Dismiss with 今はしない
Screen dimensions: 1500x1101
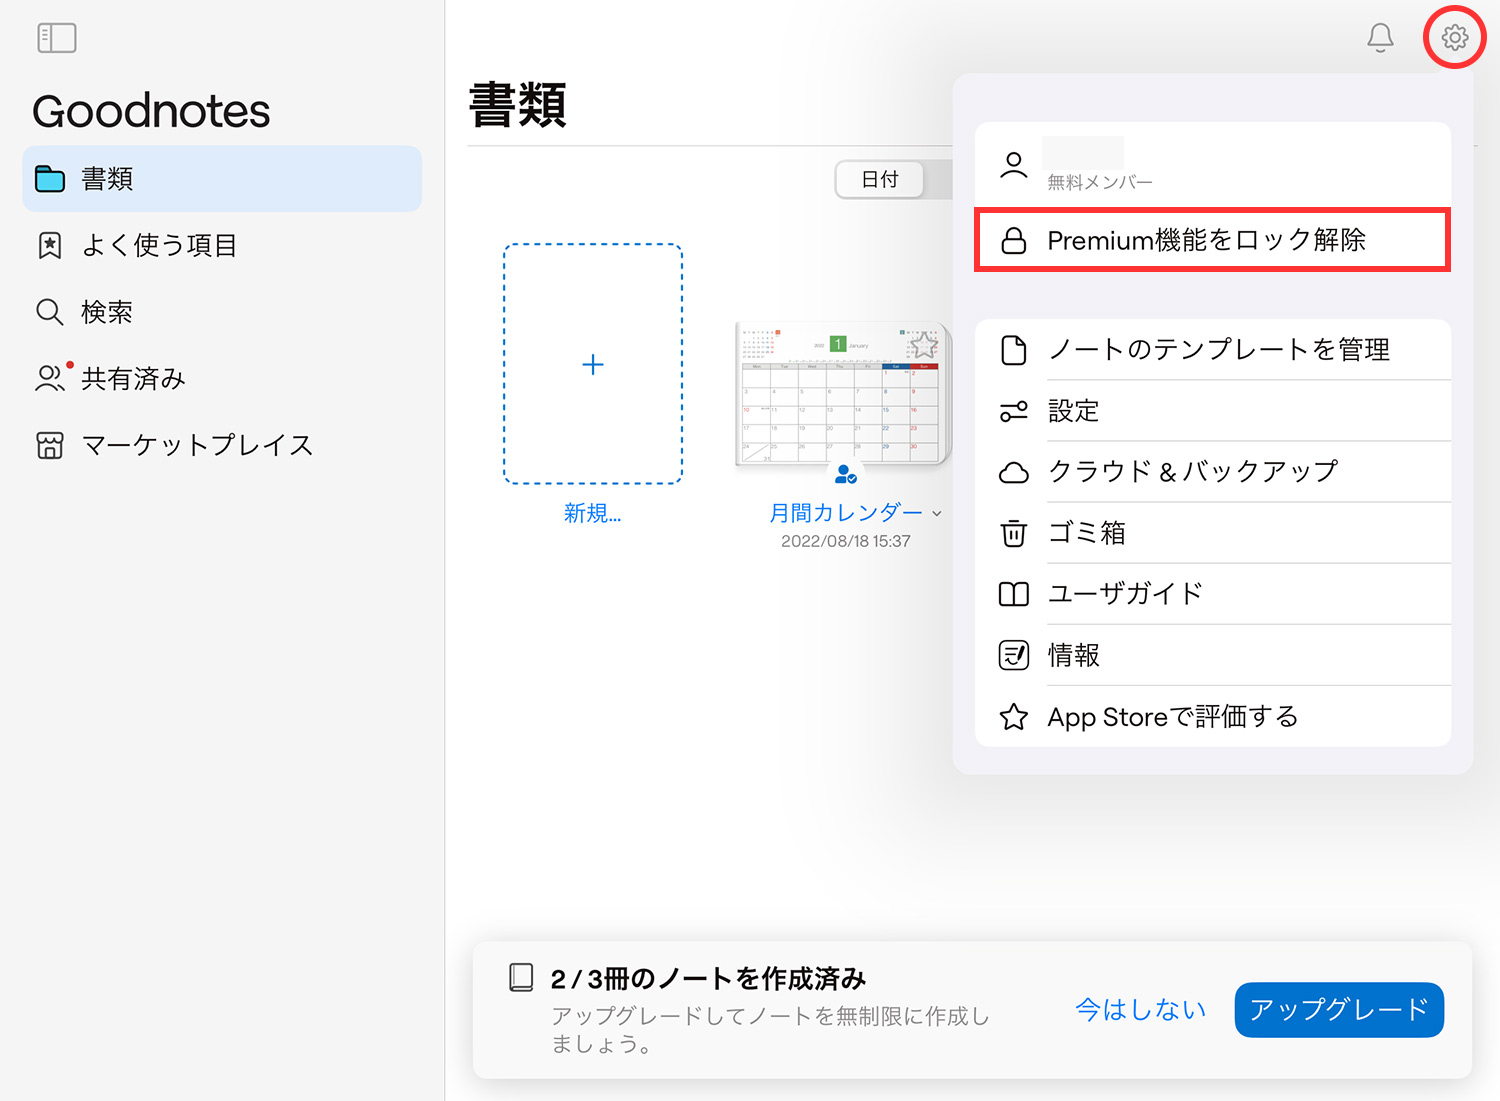(1141, 1010)
